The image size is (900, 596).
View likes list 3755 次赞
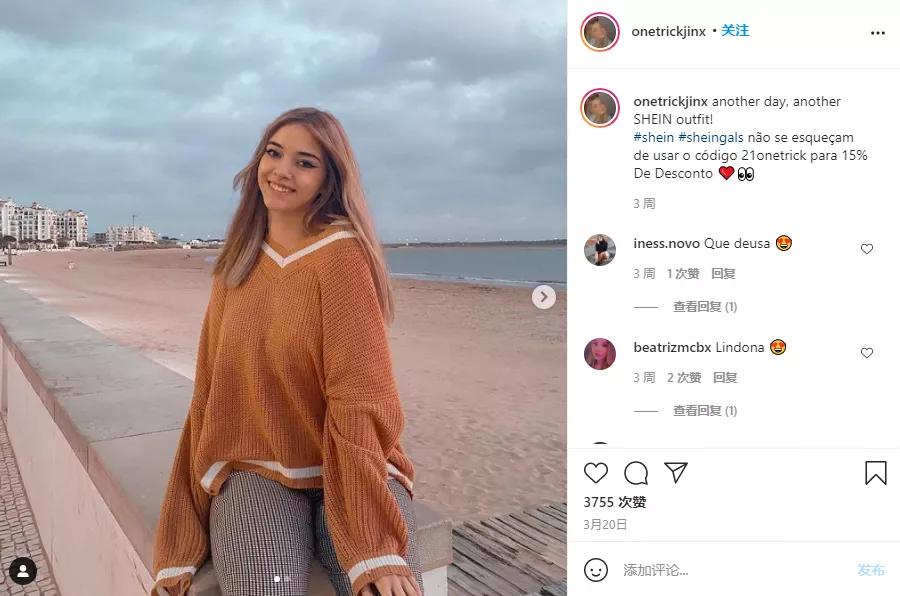(615, 502)
